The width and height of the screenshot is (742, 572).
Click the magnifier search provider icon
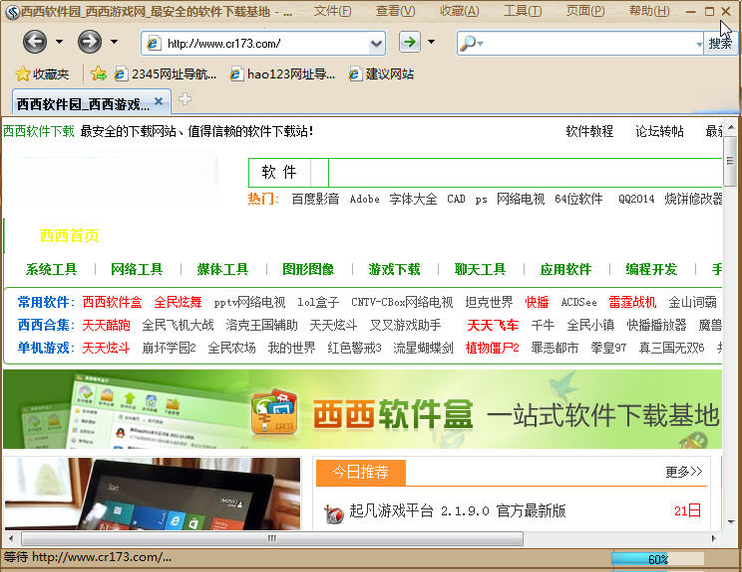click(x=470, y=44)
